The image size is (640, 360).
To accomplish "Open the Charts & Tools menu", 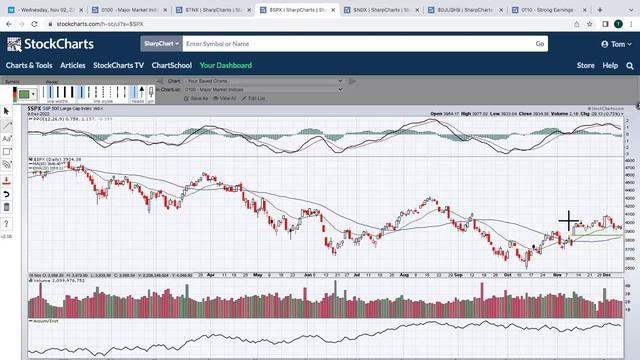I will (29, 65).
